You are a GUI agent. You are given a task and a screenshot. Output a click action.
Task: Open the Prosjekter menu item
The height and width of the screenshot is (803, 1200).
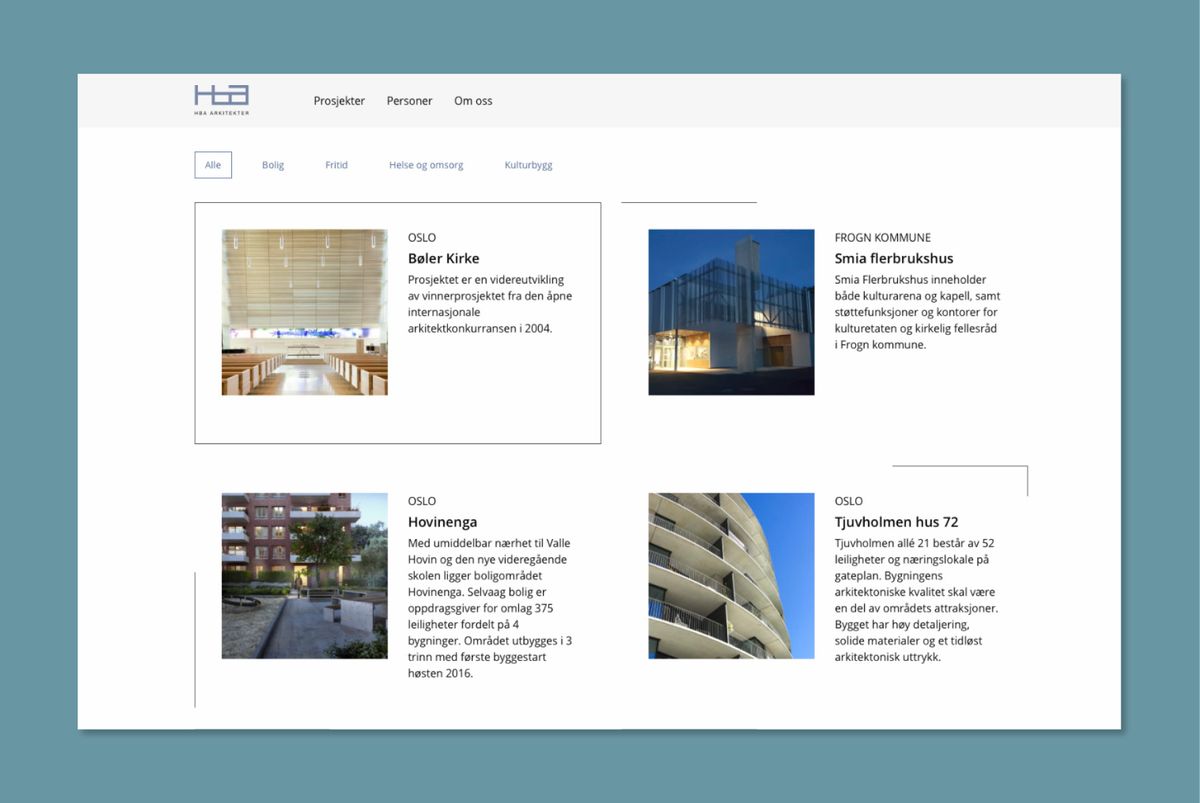click(339, 101)
